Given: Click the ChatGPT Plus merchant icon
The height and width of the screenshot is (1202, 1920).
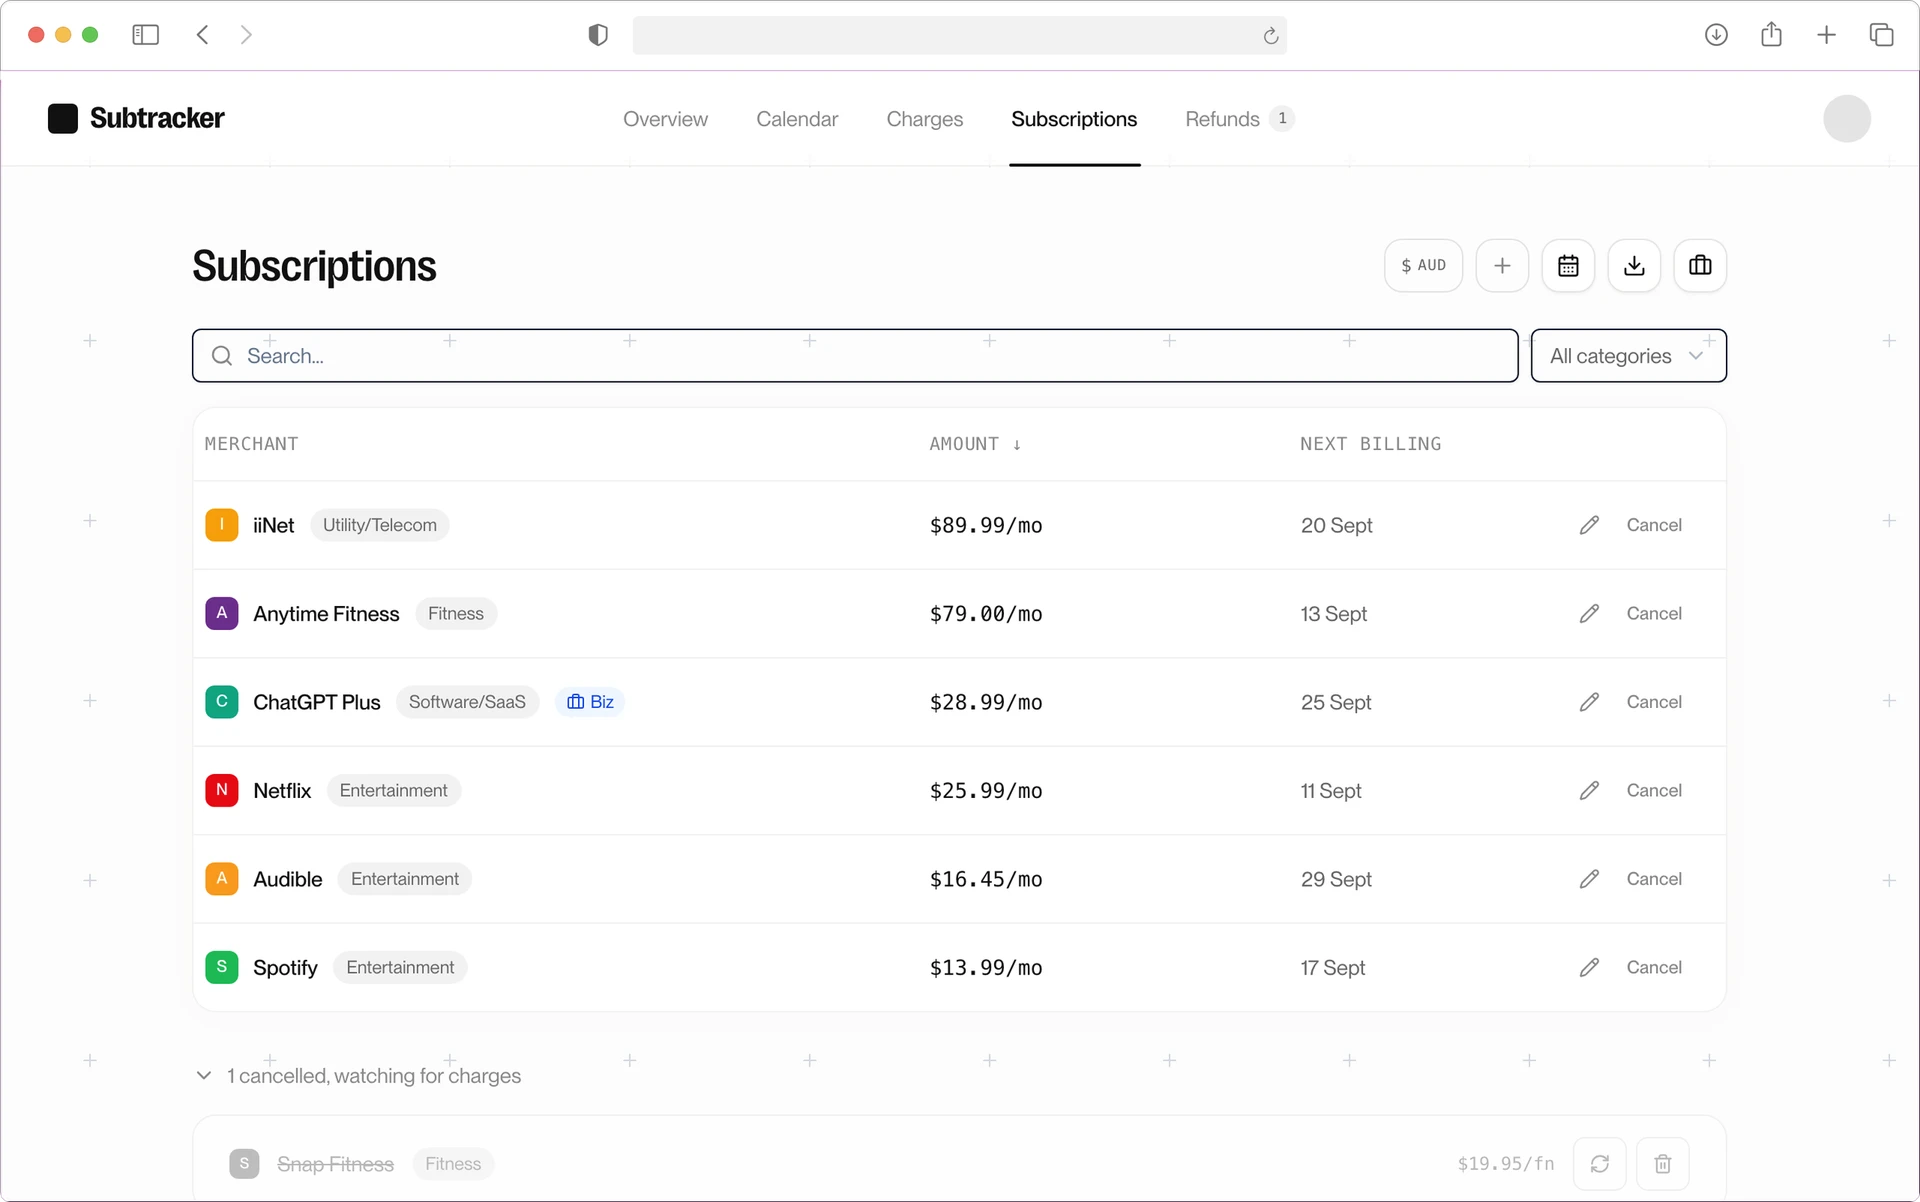Looking at the screenshot, I should 222,702.
